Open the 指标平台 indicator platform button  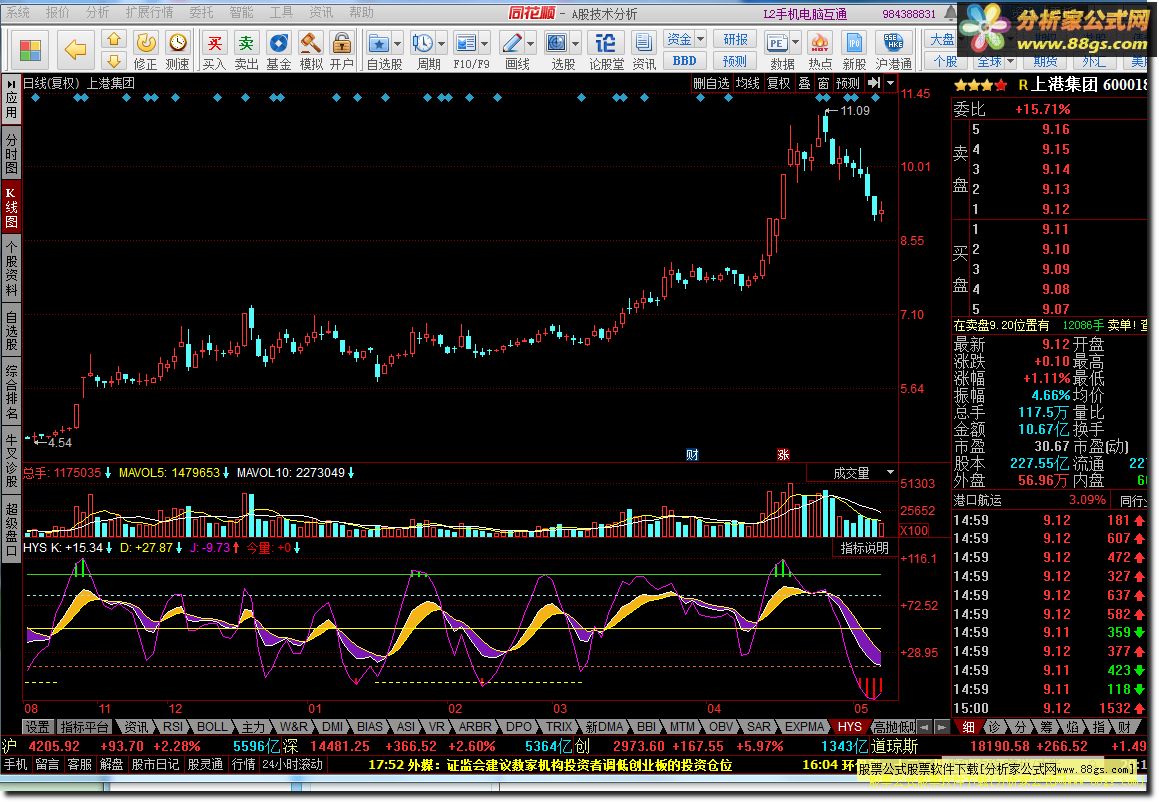click(84, 727)
